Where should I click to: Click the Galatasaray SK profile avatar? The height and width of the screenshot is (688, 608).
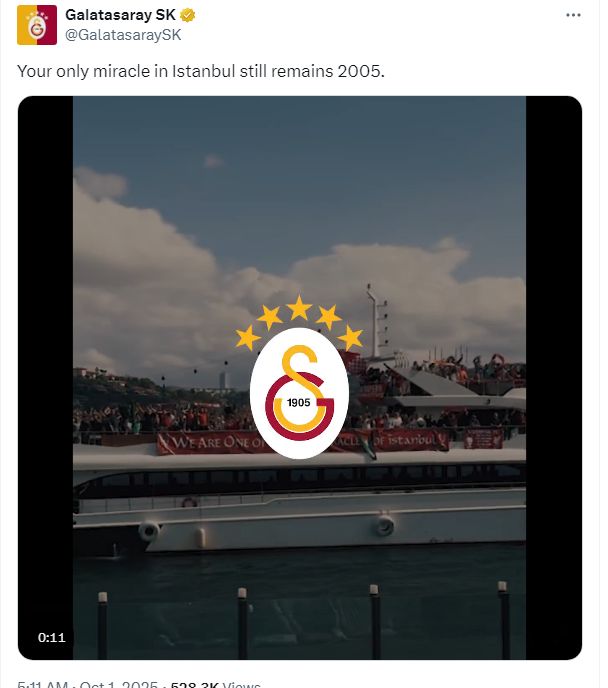[37, 25]
